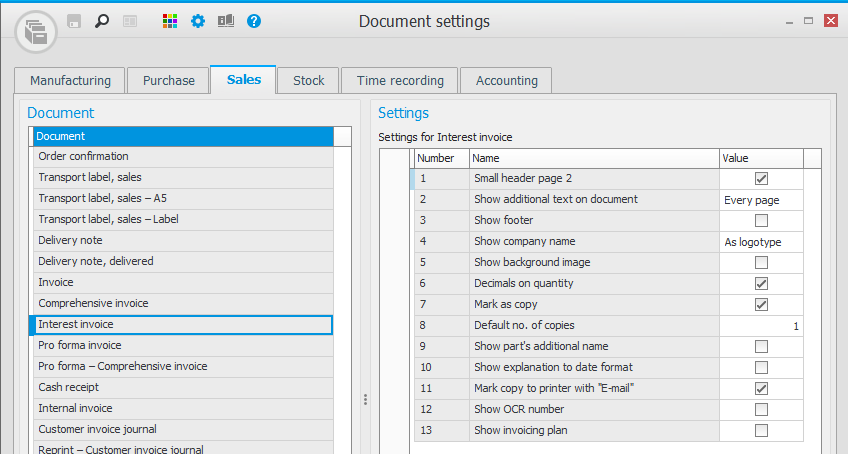The width and height of the screenshot is (848, 454).
Task: Click the round application menu button
Action: click(36, 32)
